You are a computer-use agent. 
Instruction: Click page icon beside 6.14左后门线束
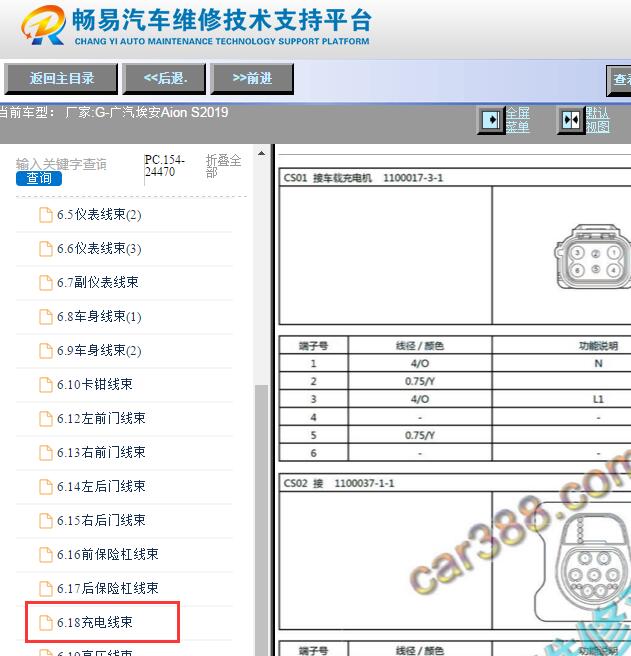[x=46, y=487]
